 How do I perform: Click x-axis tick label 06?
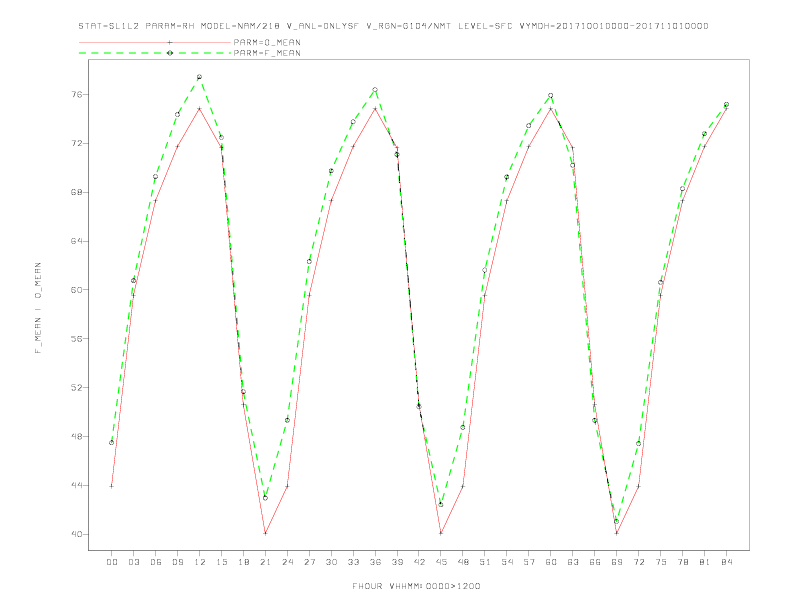pos(156,562)
